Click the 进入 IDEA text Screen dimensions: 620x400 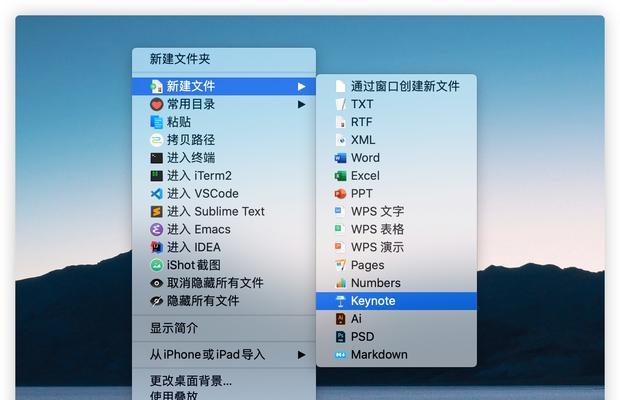(194, 247)
